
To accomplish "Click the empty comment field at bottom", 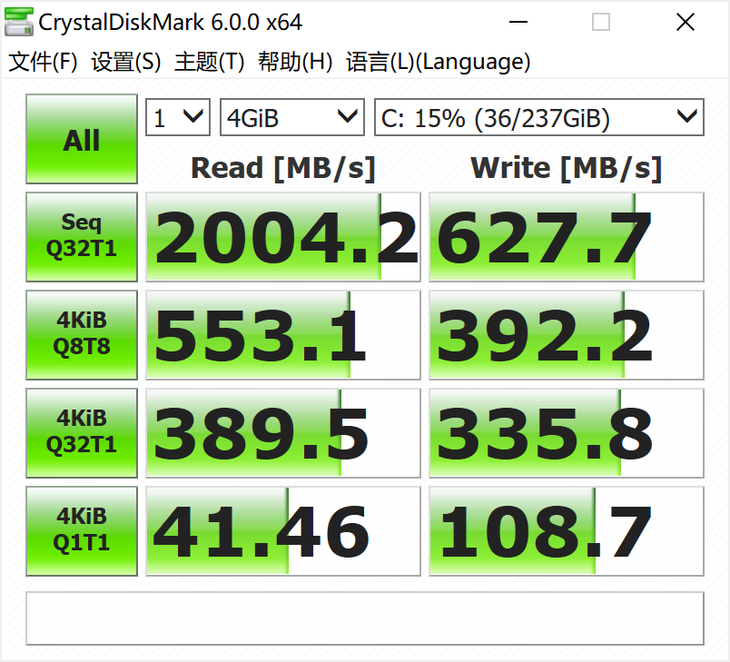I will [365, 618].
